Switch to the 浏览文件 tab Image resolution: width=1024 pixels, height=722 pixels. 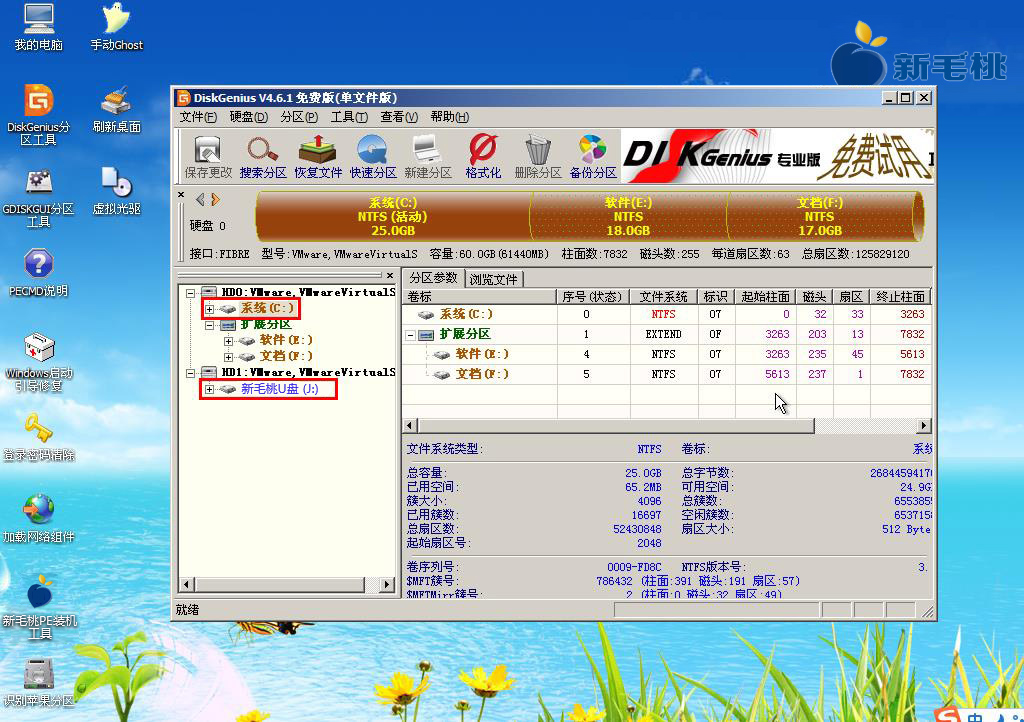tap(493, 279)
